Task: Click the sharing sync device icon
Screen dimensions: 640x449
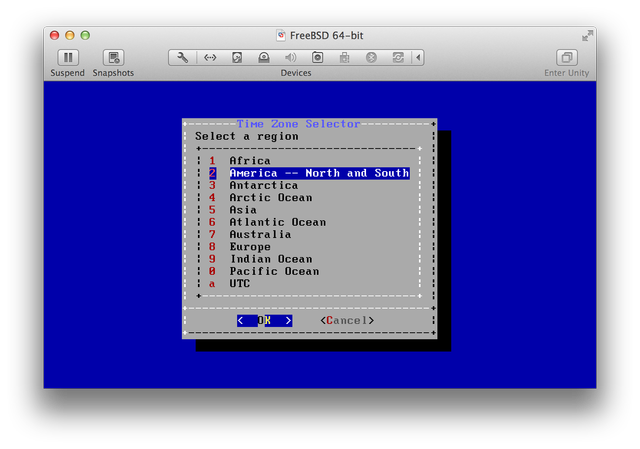Action: 398,58
